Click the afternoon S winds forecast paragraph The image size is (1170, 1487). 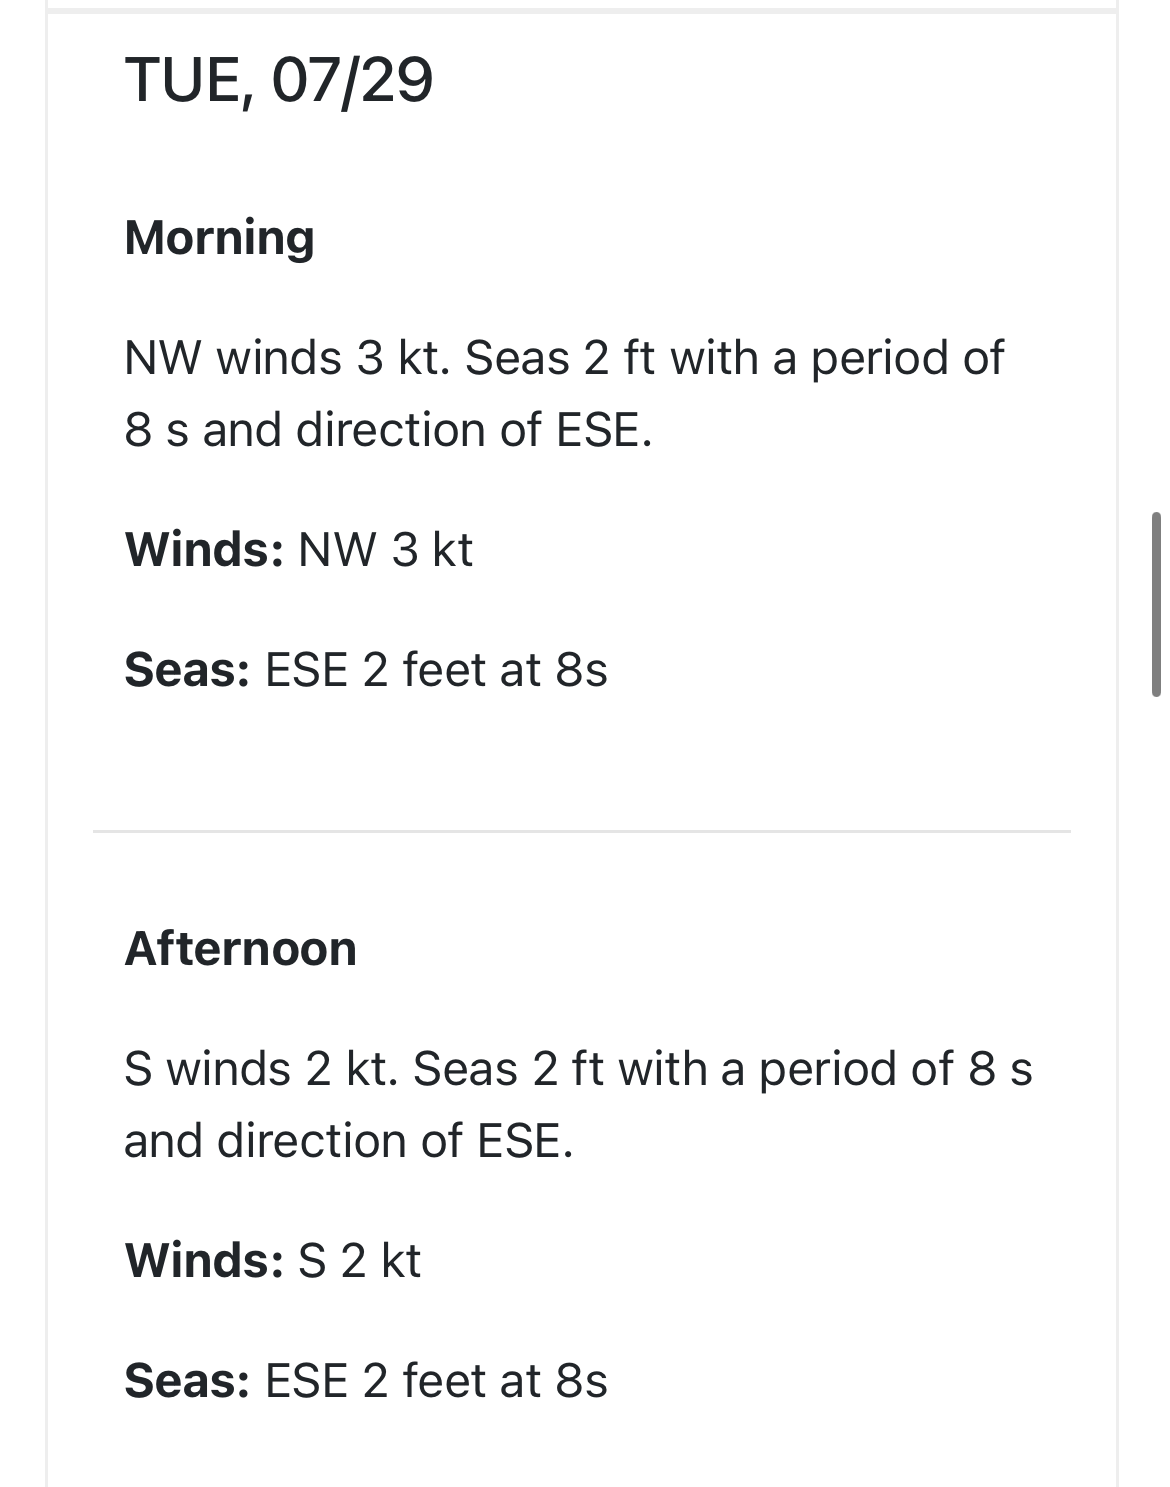click(x=578, y=1104)
